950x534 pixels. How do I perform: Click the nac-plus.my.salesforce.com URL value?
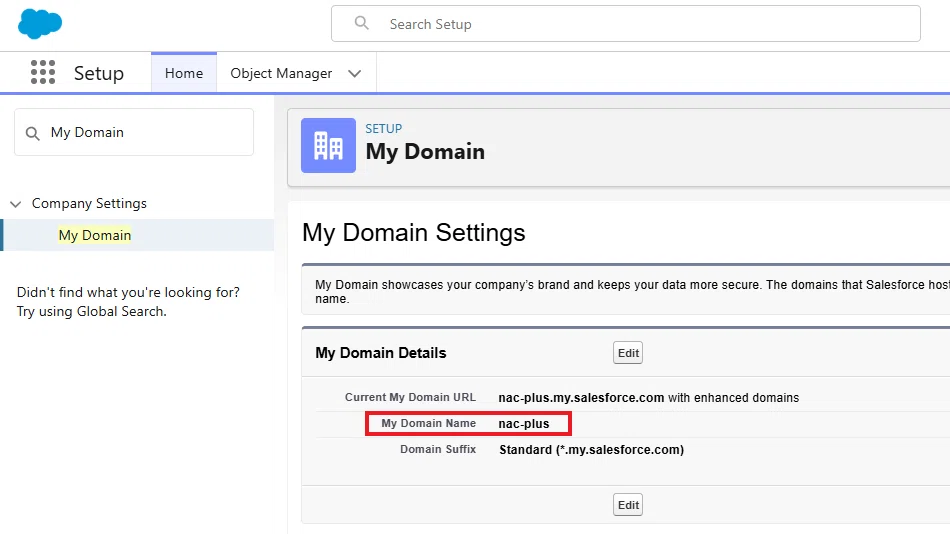click(581, 398)
